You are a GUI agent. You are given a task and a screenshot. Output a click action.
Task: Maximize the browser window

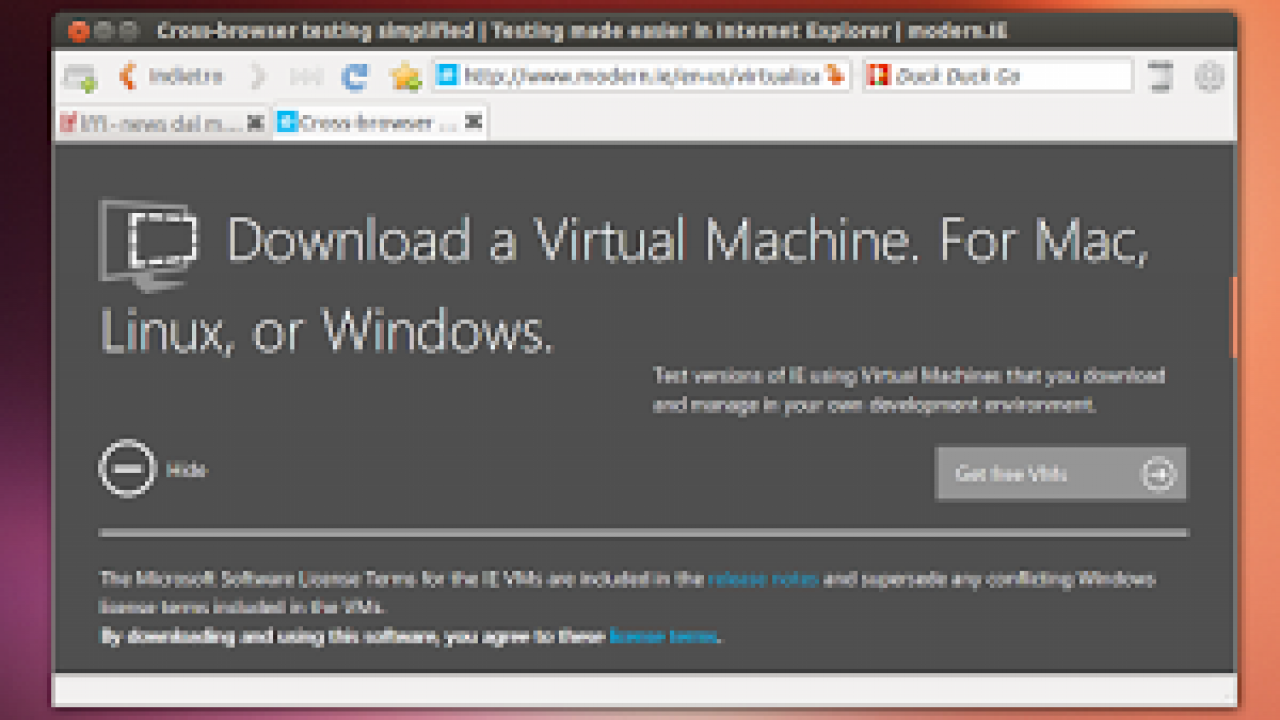(x=128, y=31)
